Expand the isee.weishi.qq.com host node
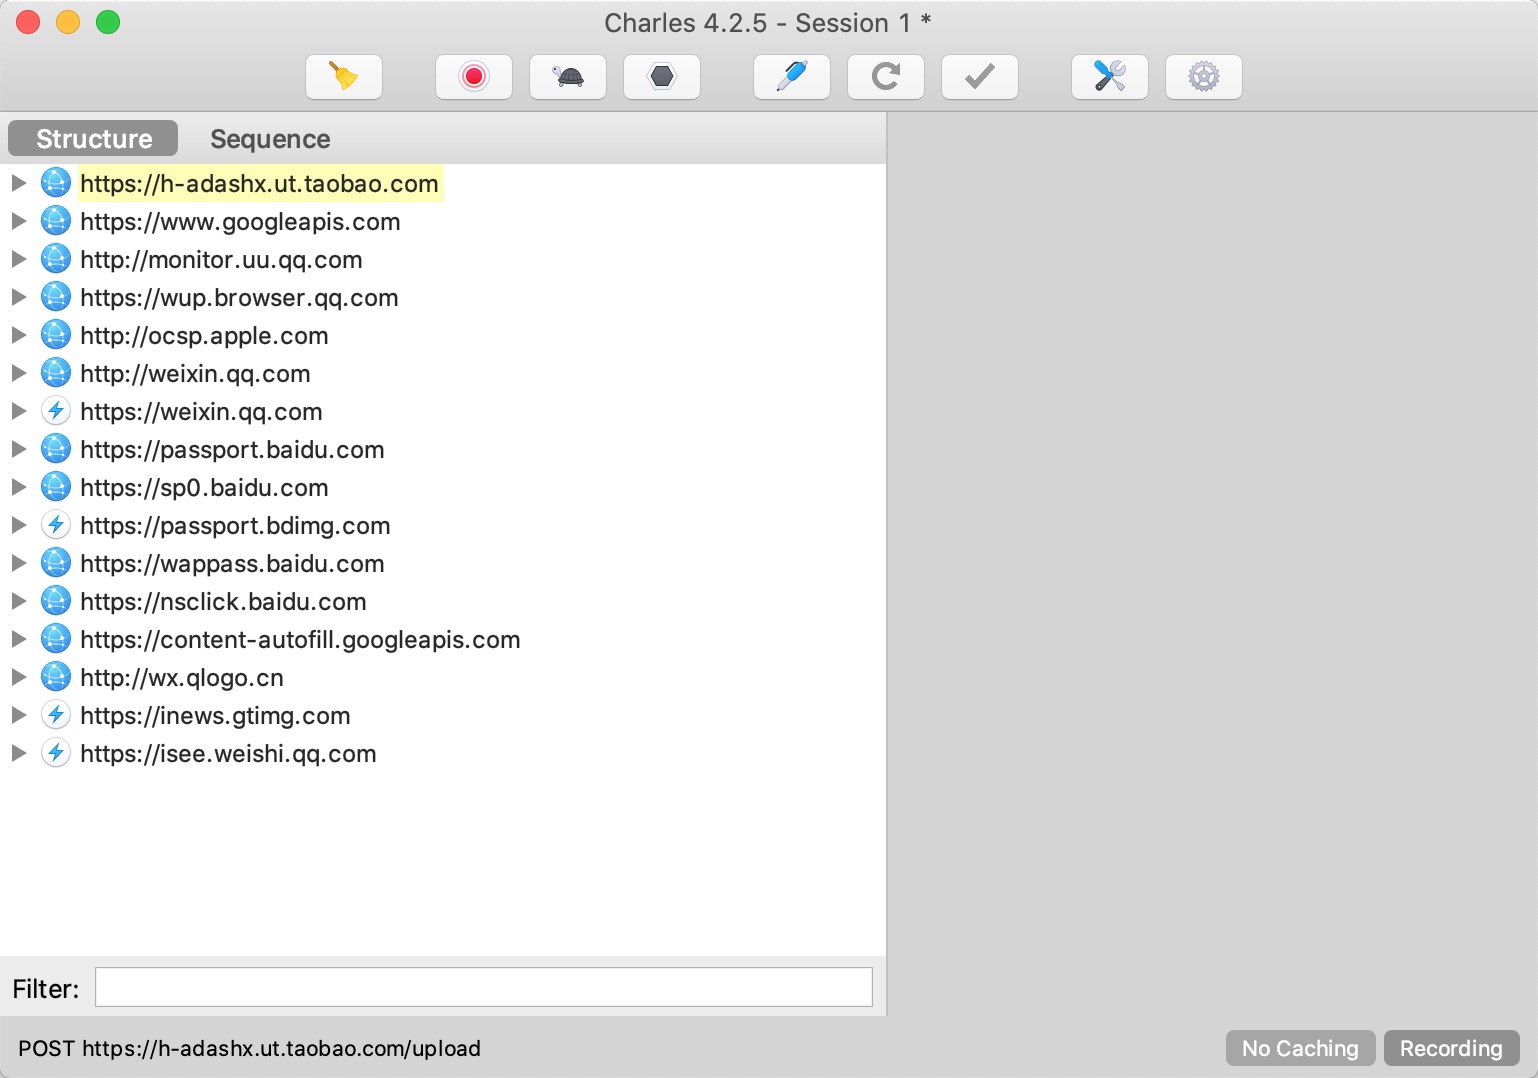 tap(18, 753)
